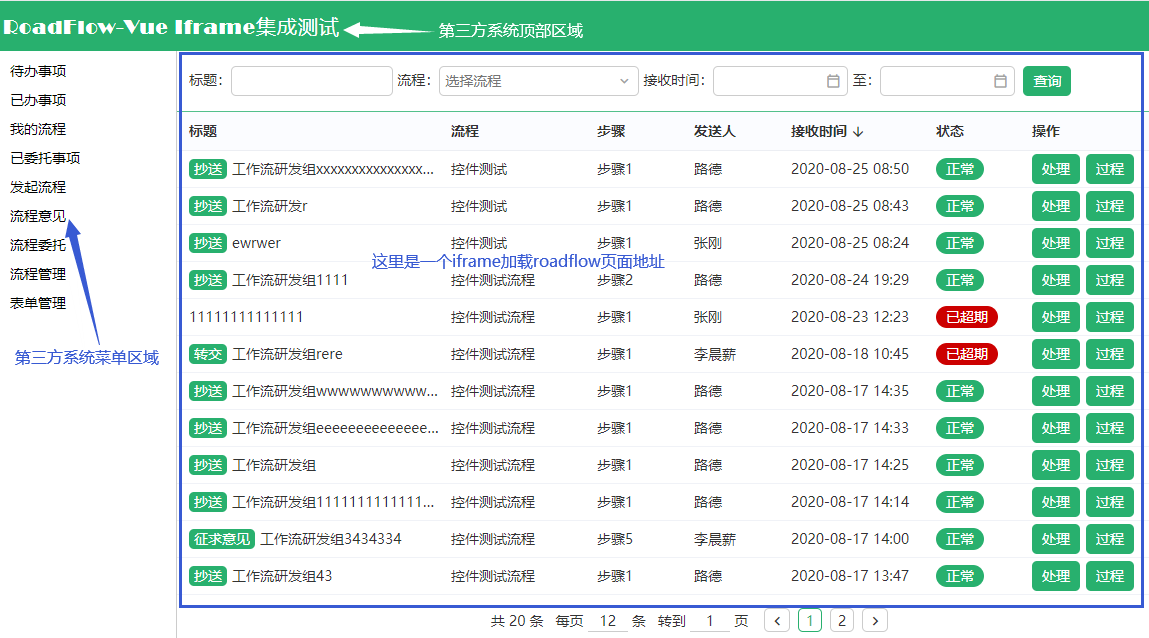Open calendar icon of start date

tap(833, 81)
